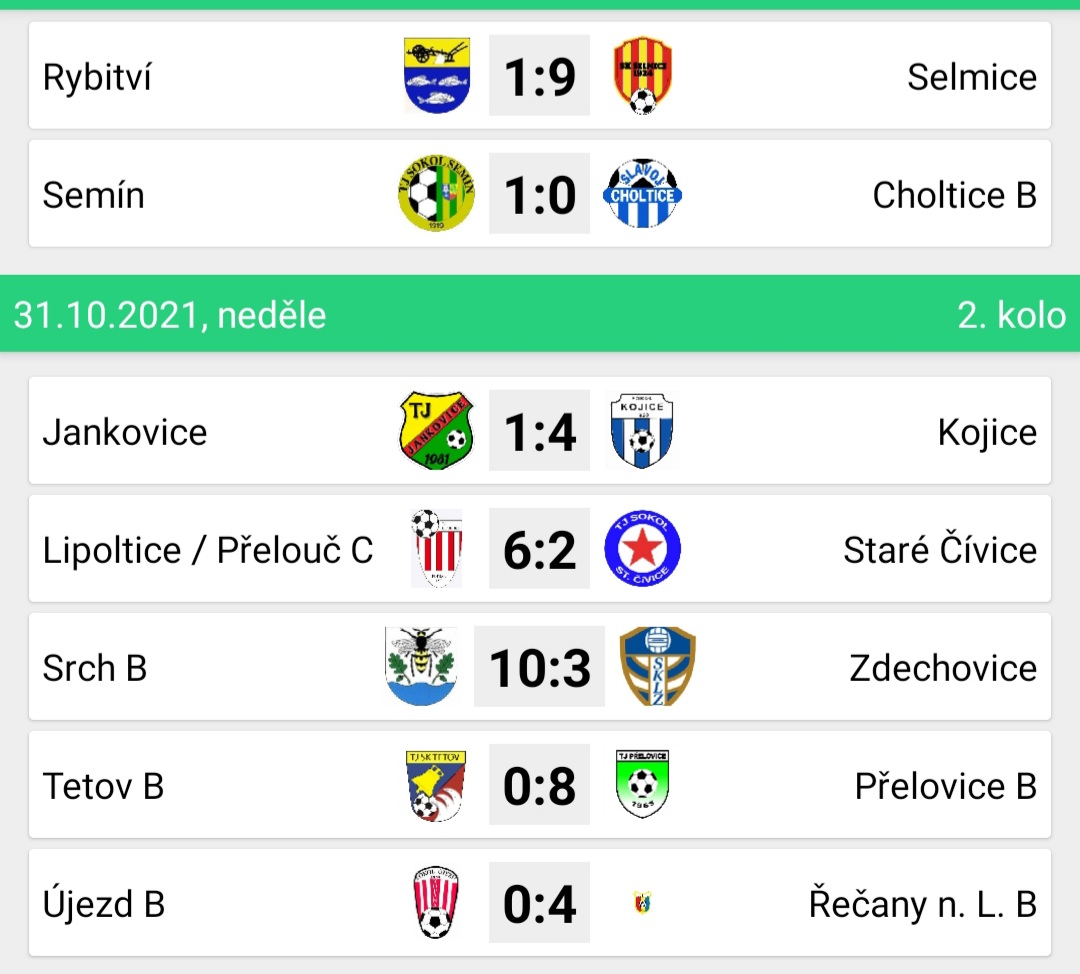Tap the Selmice red-yellow striped crest
The height and width of the screenshot is (974, 1080).
point(643,76)
